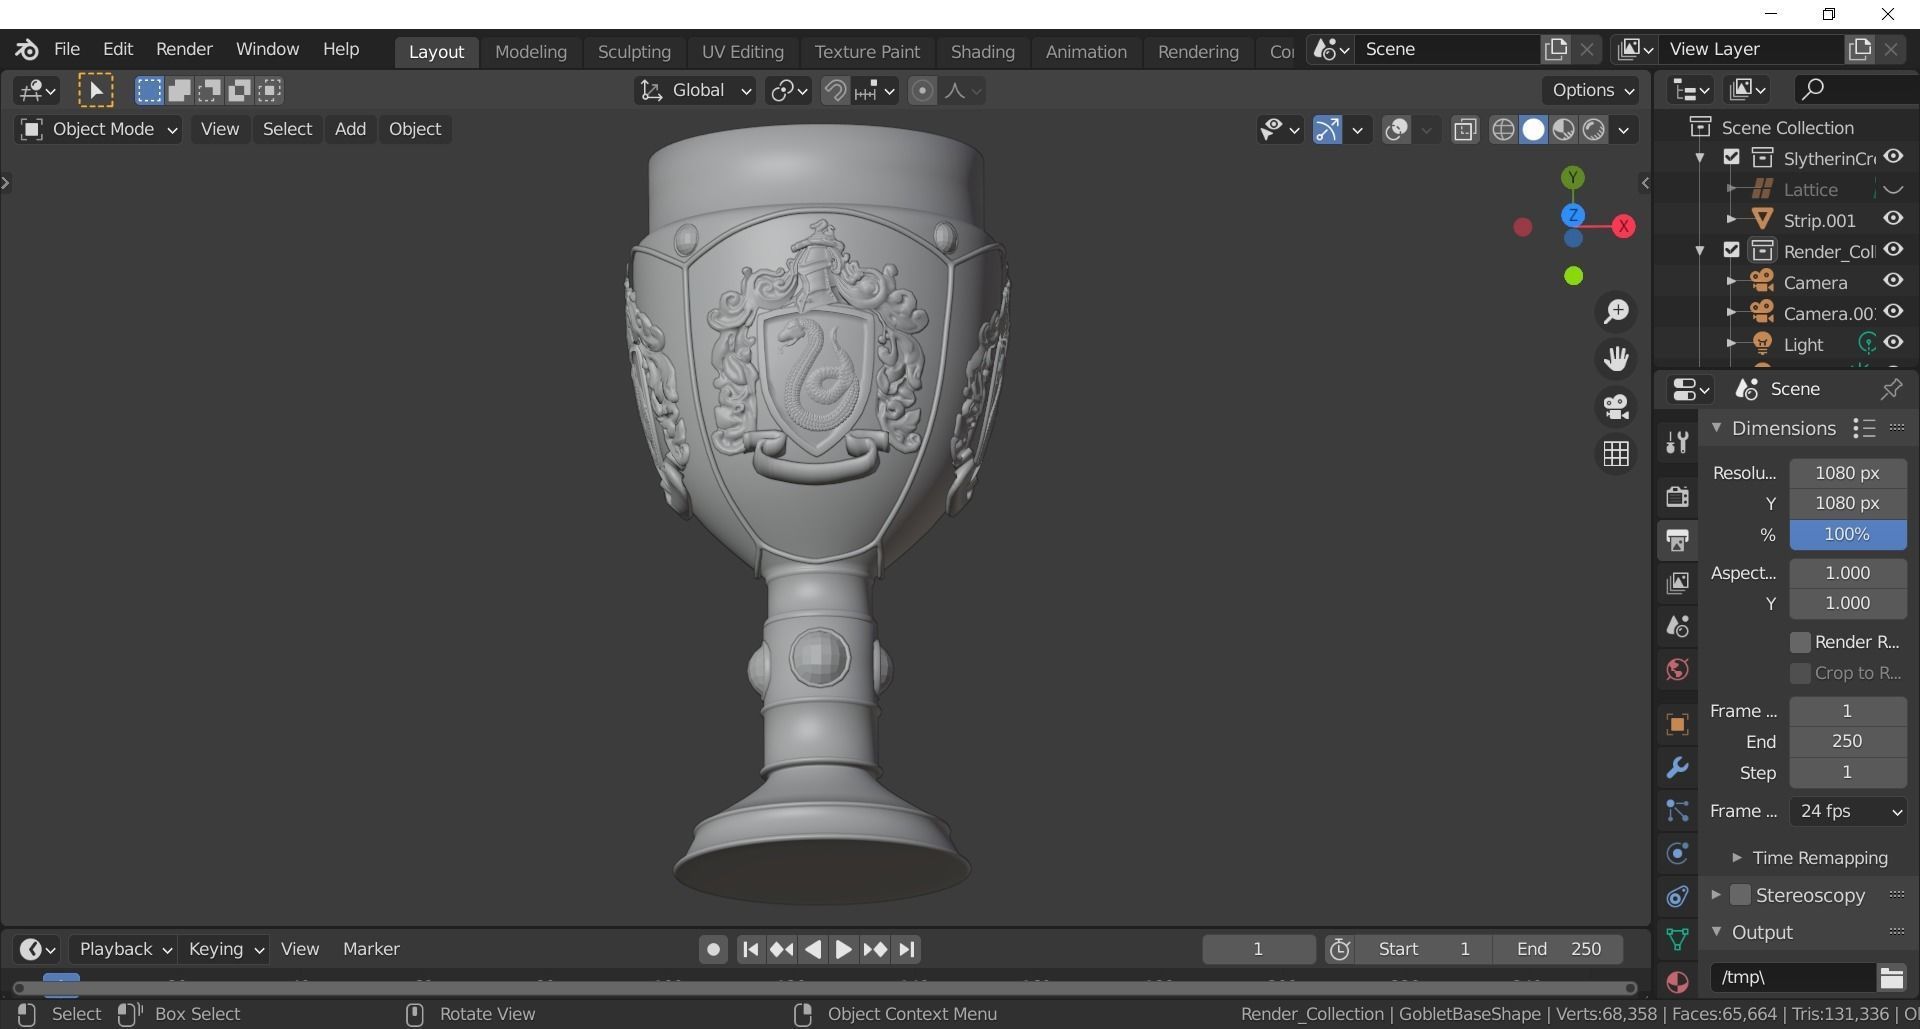Viewport: 1920px width, 1029px height.
Task: Toggle proportional editing icon
Action: (x=922, y=91)
